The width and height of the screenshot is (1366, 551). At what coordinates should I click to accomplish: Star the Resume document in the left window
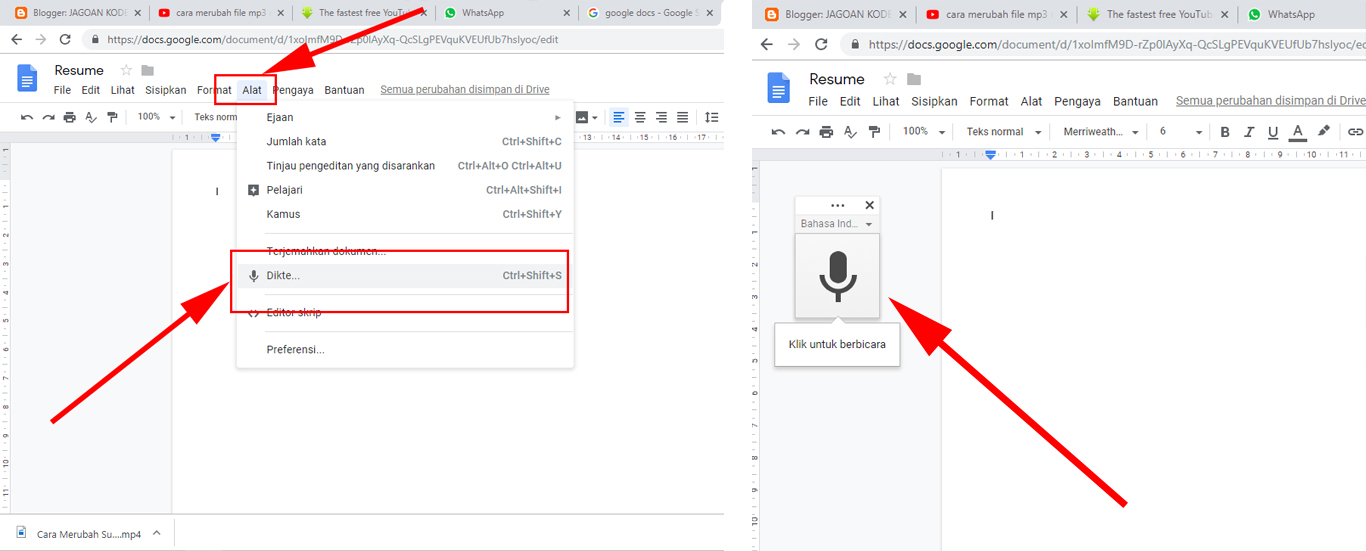[x=126, y=70]
